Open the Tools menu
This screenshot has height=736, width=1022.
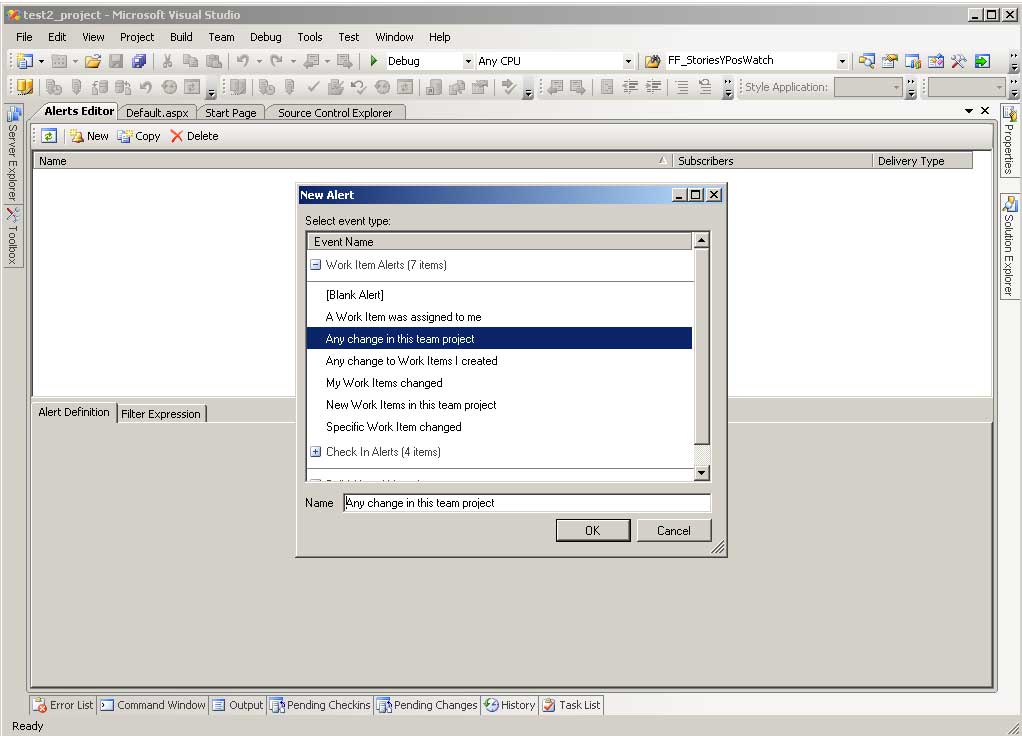(x=310, y=37)
